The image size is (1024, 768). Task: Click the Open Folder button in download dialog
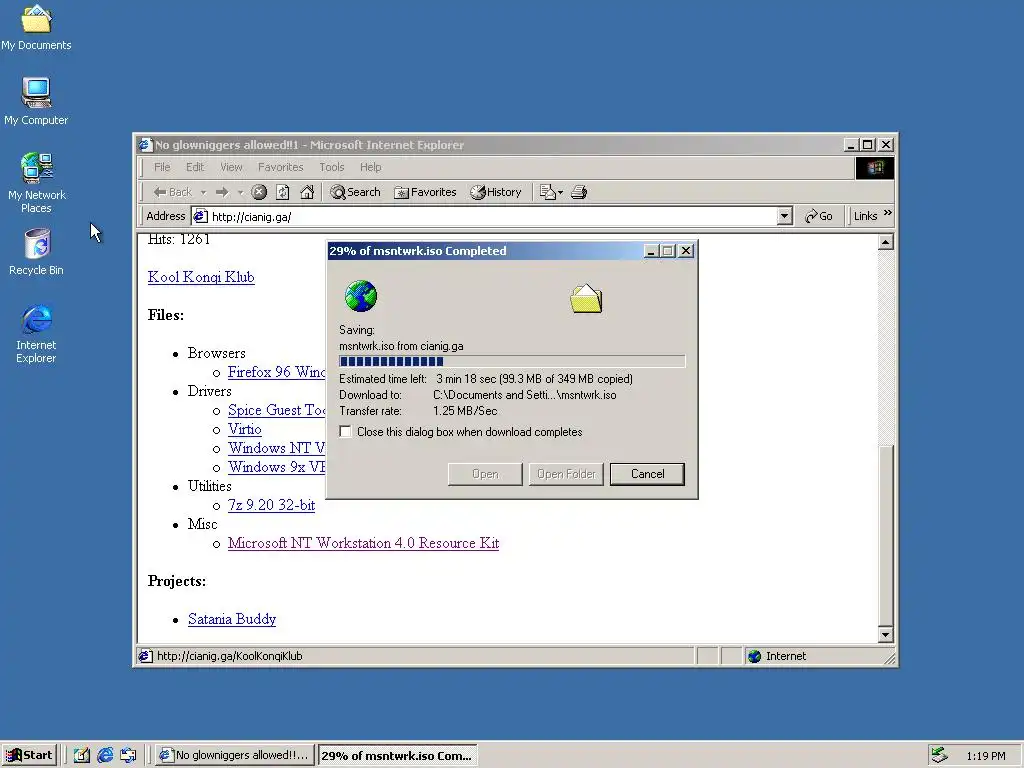pos(566,474)
